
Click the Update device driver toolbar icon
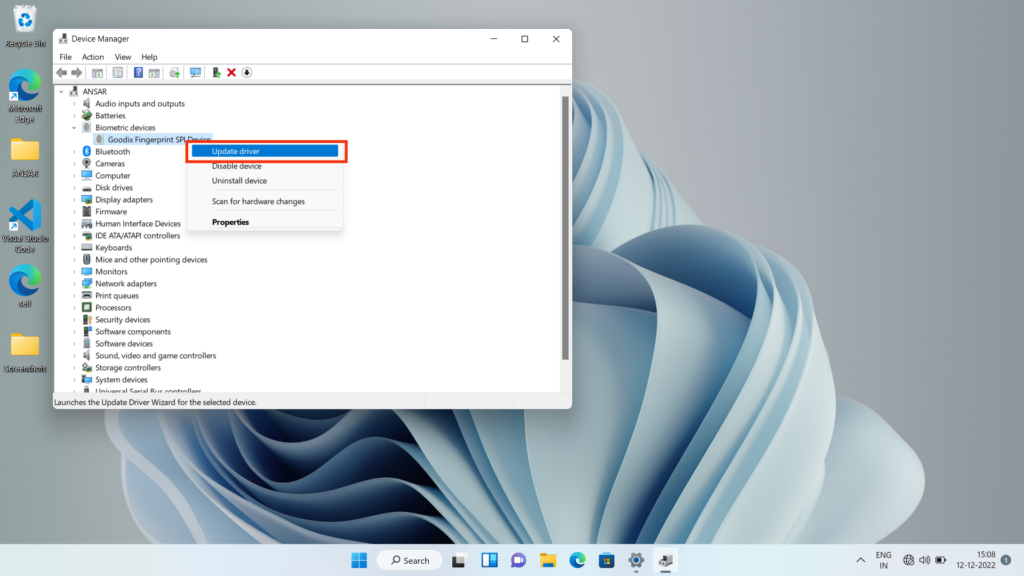(x=174, y=72)
